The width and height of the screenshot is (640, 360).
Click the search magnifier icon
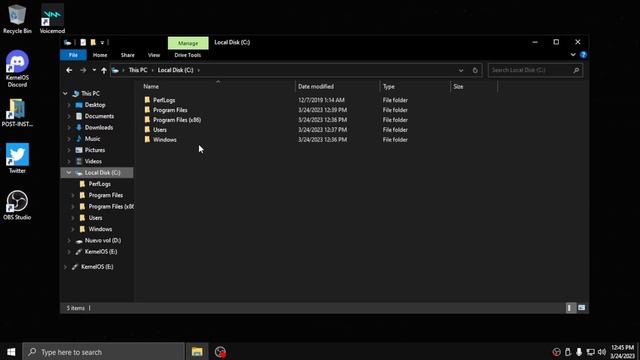[x=576, y=70]
